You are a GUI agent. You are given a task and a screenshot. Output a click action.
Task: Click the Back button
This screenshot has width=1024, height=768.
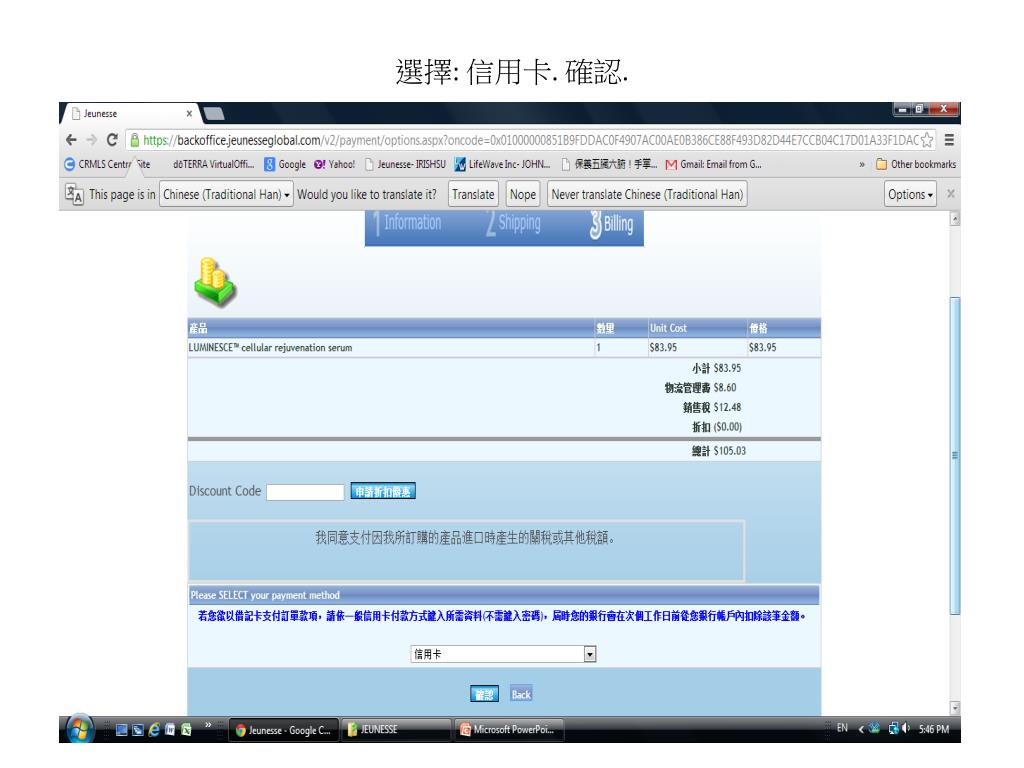click(x=520, y=694)
